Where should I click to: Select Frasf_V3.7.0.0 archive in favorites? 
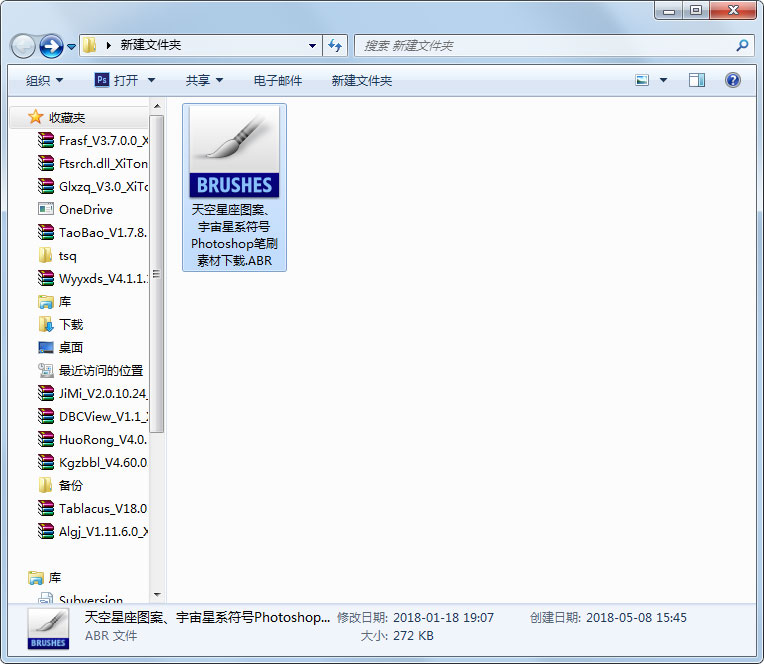click(93, 141)
